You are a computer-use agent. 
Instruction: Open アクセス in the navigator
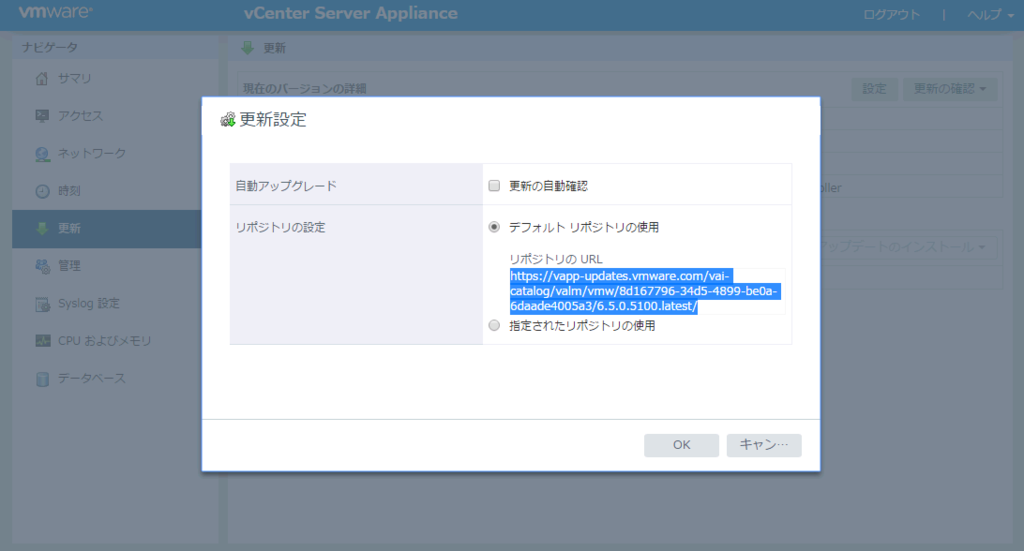[80, 116]
